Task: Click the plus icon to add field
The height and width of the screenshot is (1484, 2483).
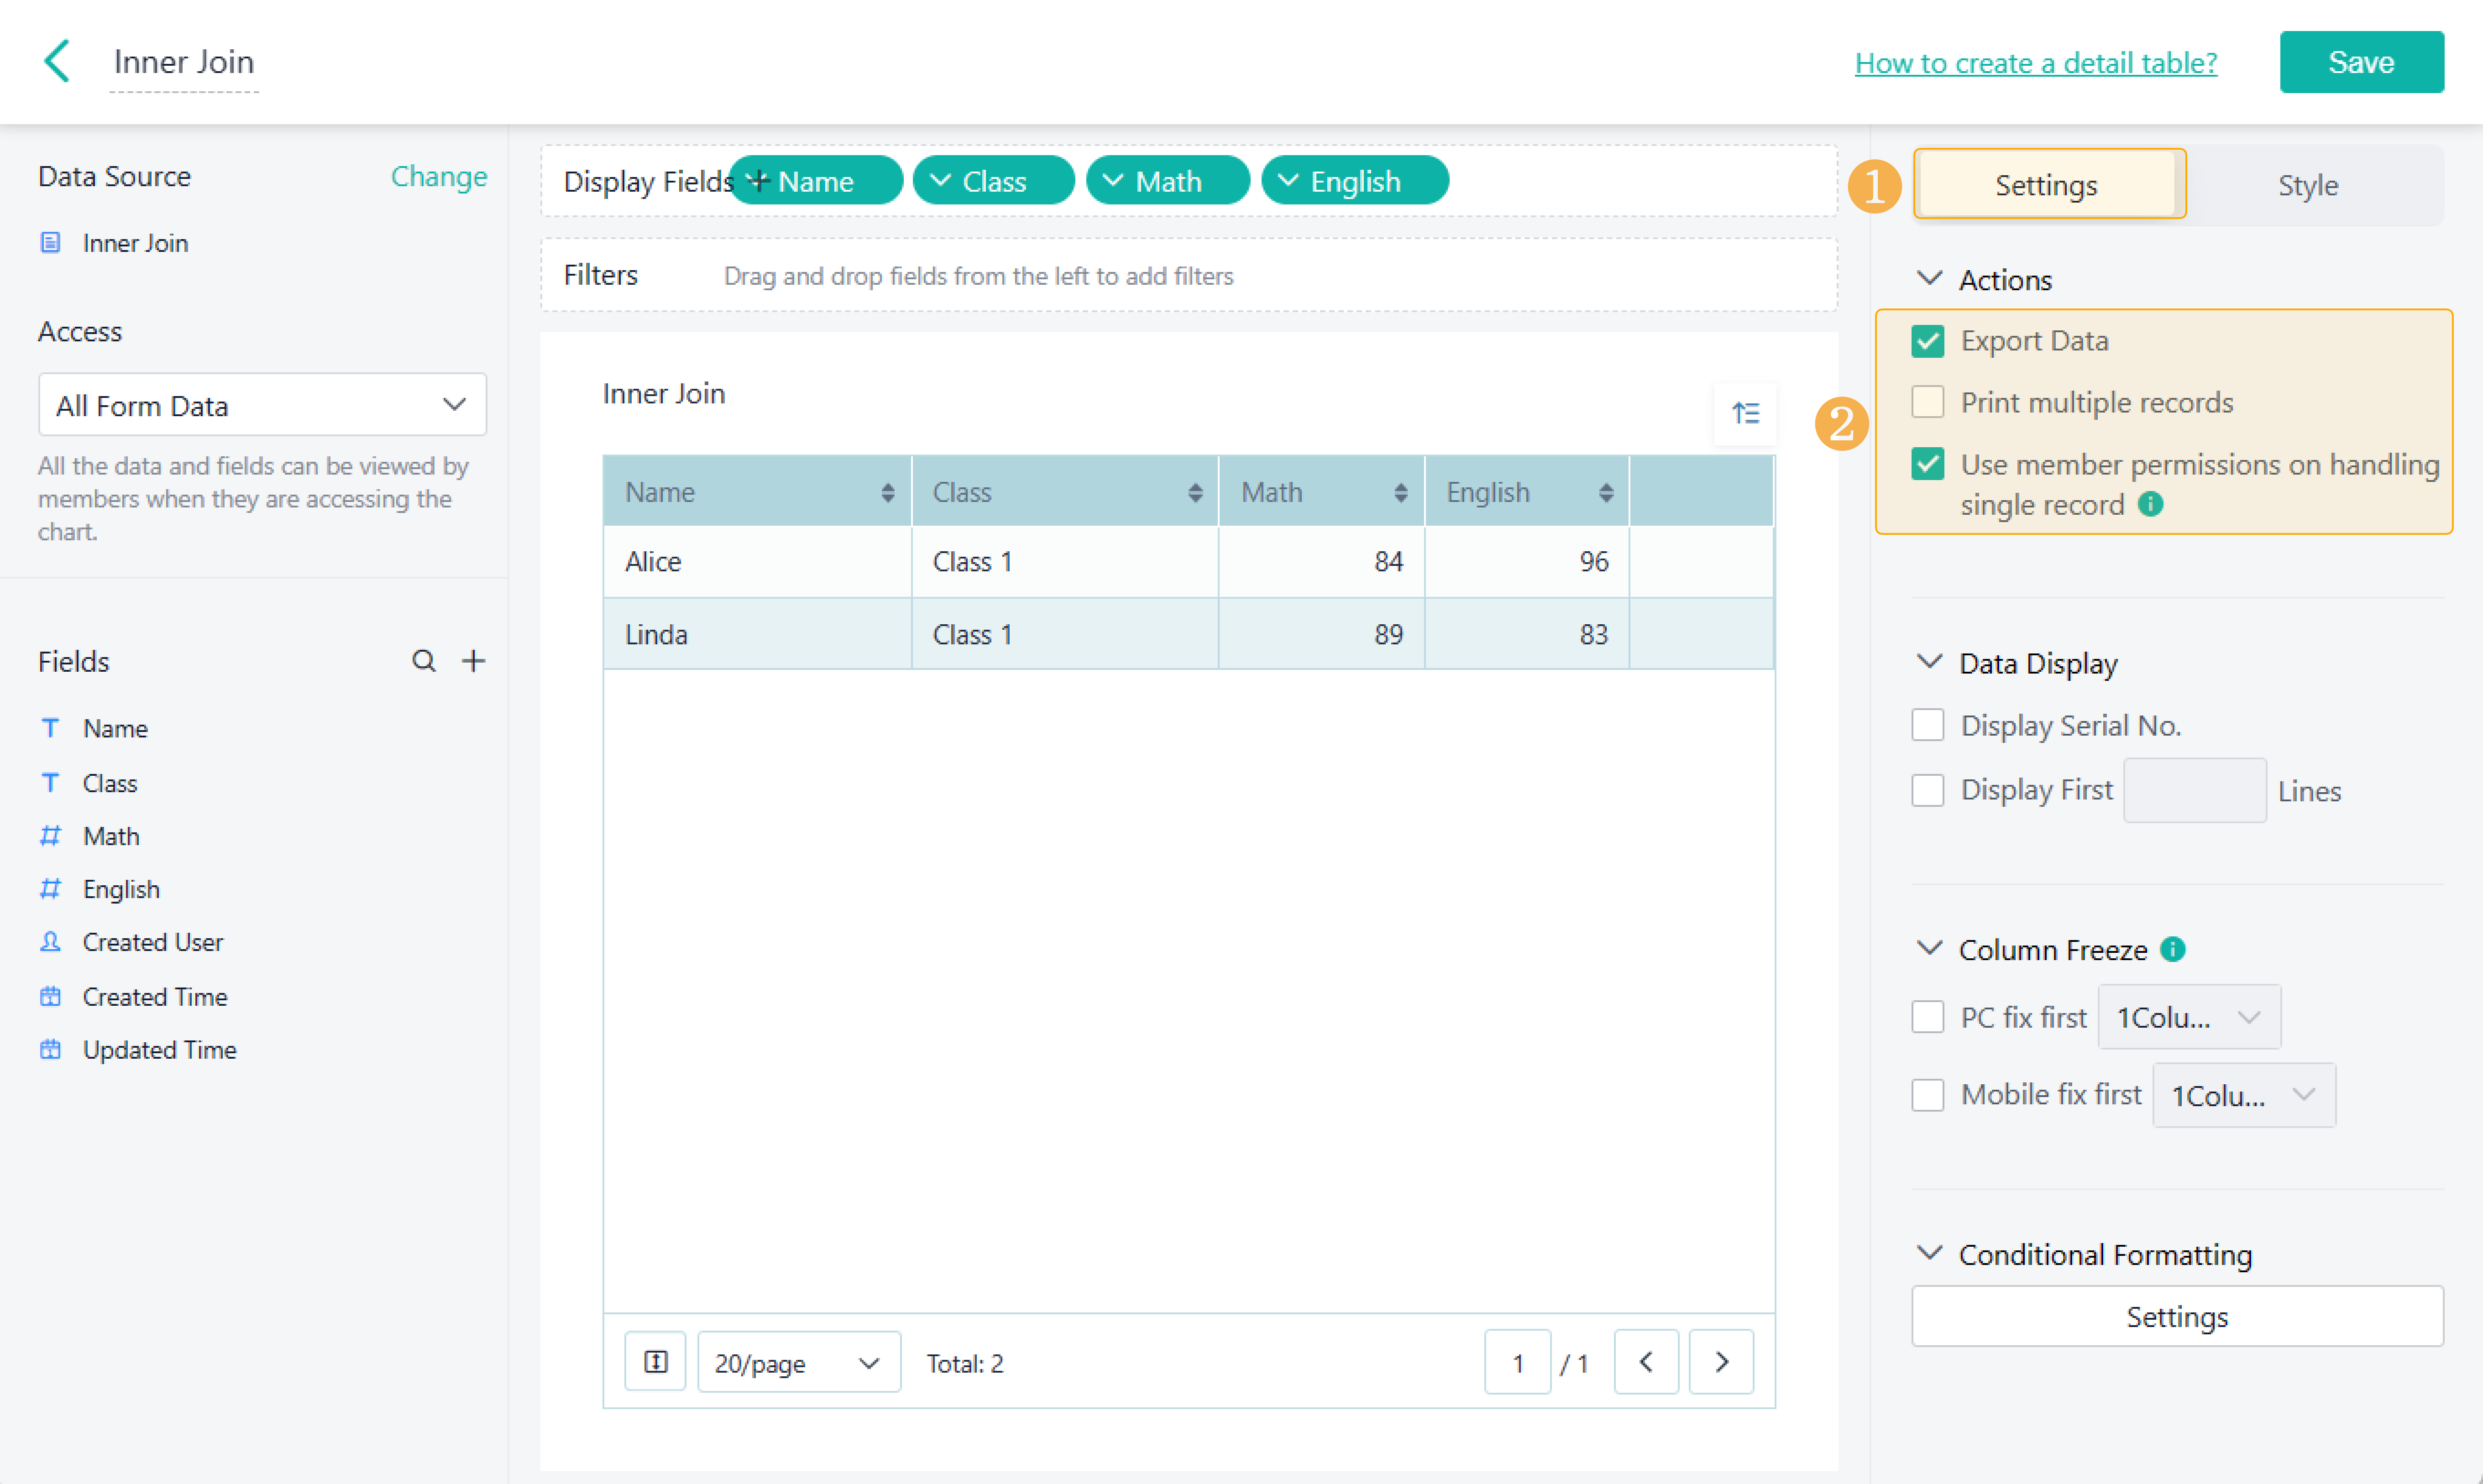Action: [474, 661]
